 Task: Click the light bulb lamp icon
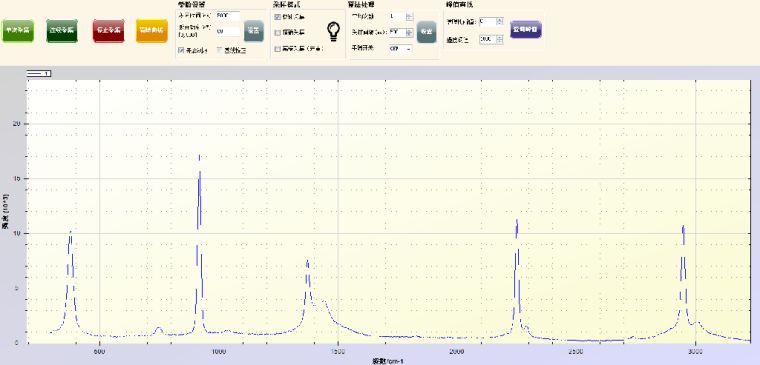click(x=333, y=32)
